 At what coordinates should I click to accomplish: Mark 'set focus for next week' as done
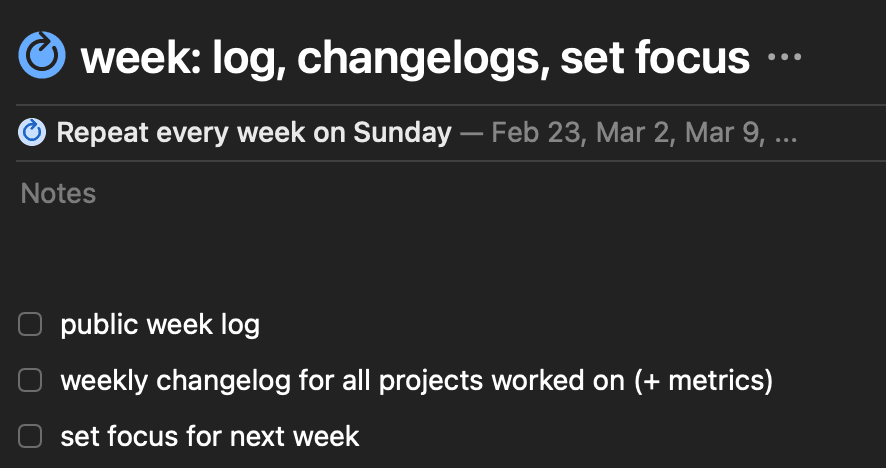[31, 437]
